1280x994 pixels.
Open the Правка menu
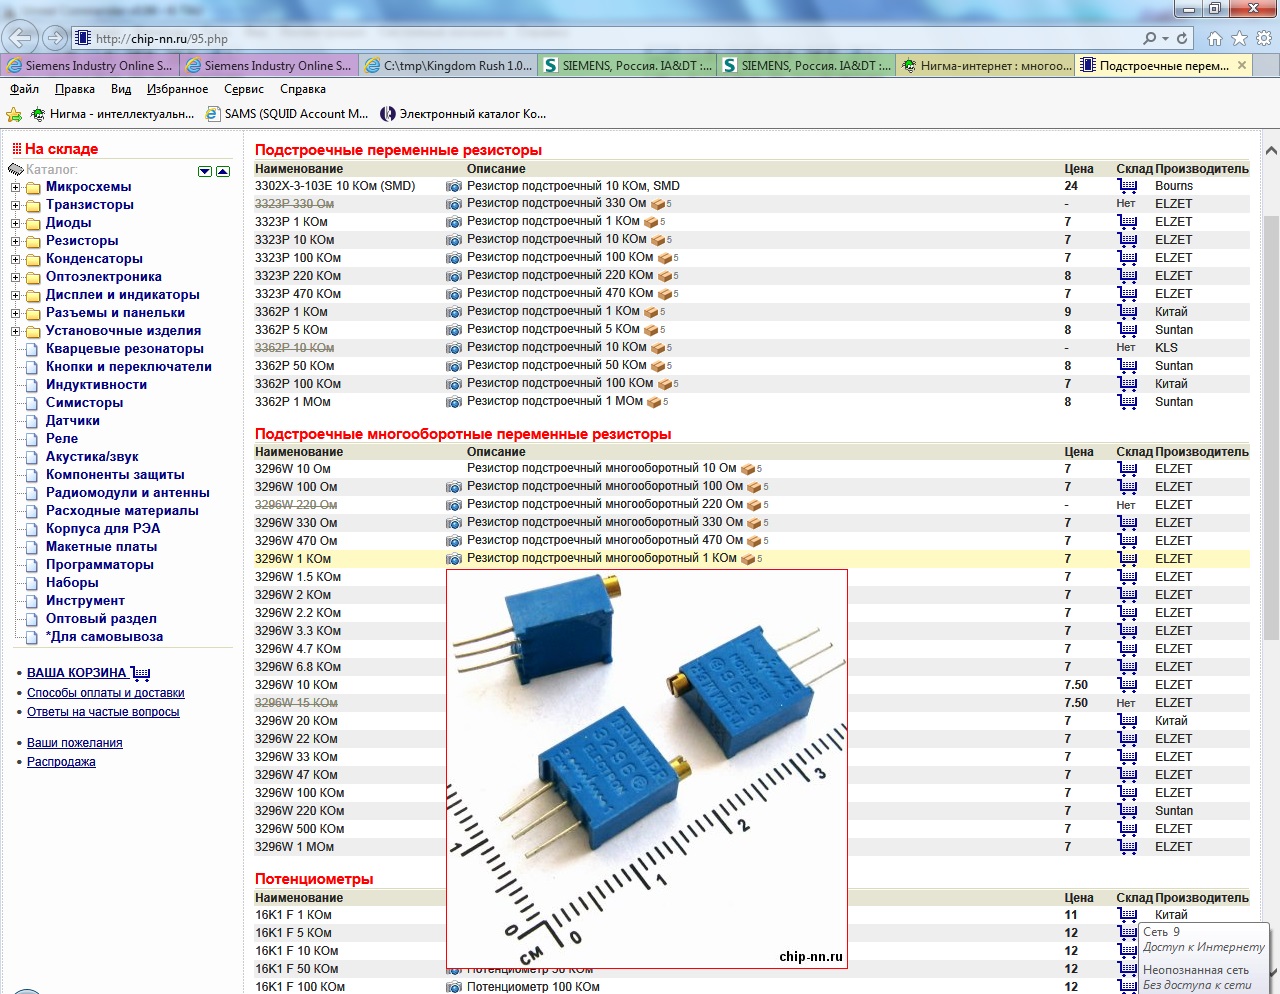pos(75,89)
